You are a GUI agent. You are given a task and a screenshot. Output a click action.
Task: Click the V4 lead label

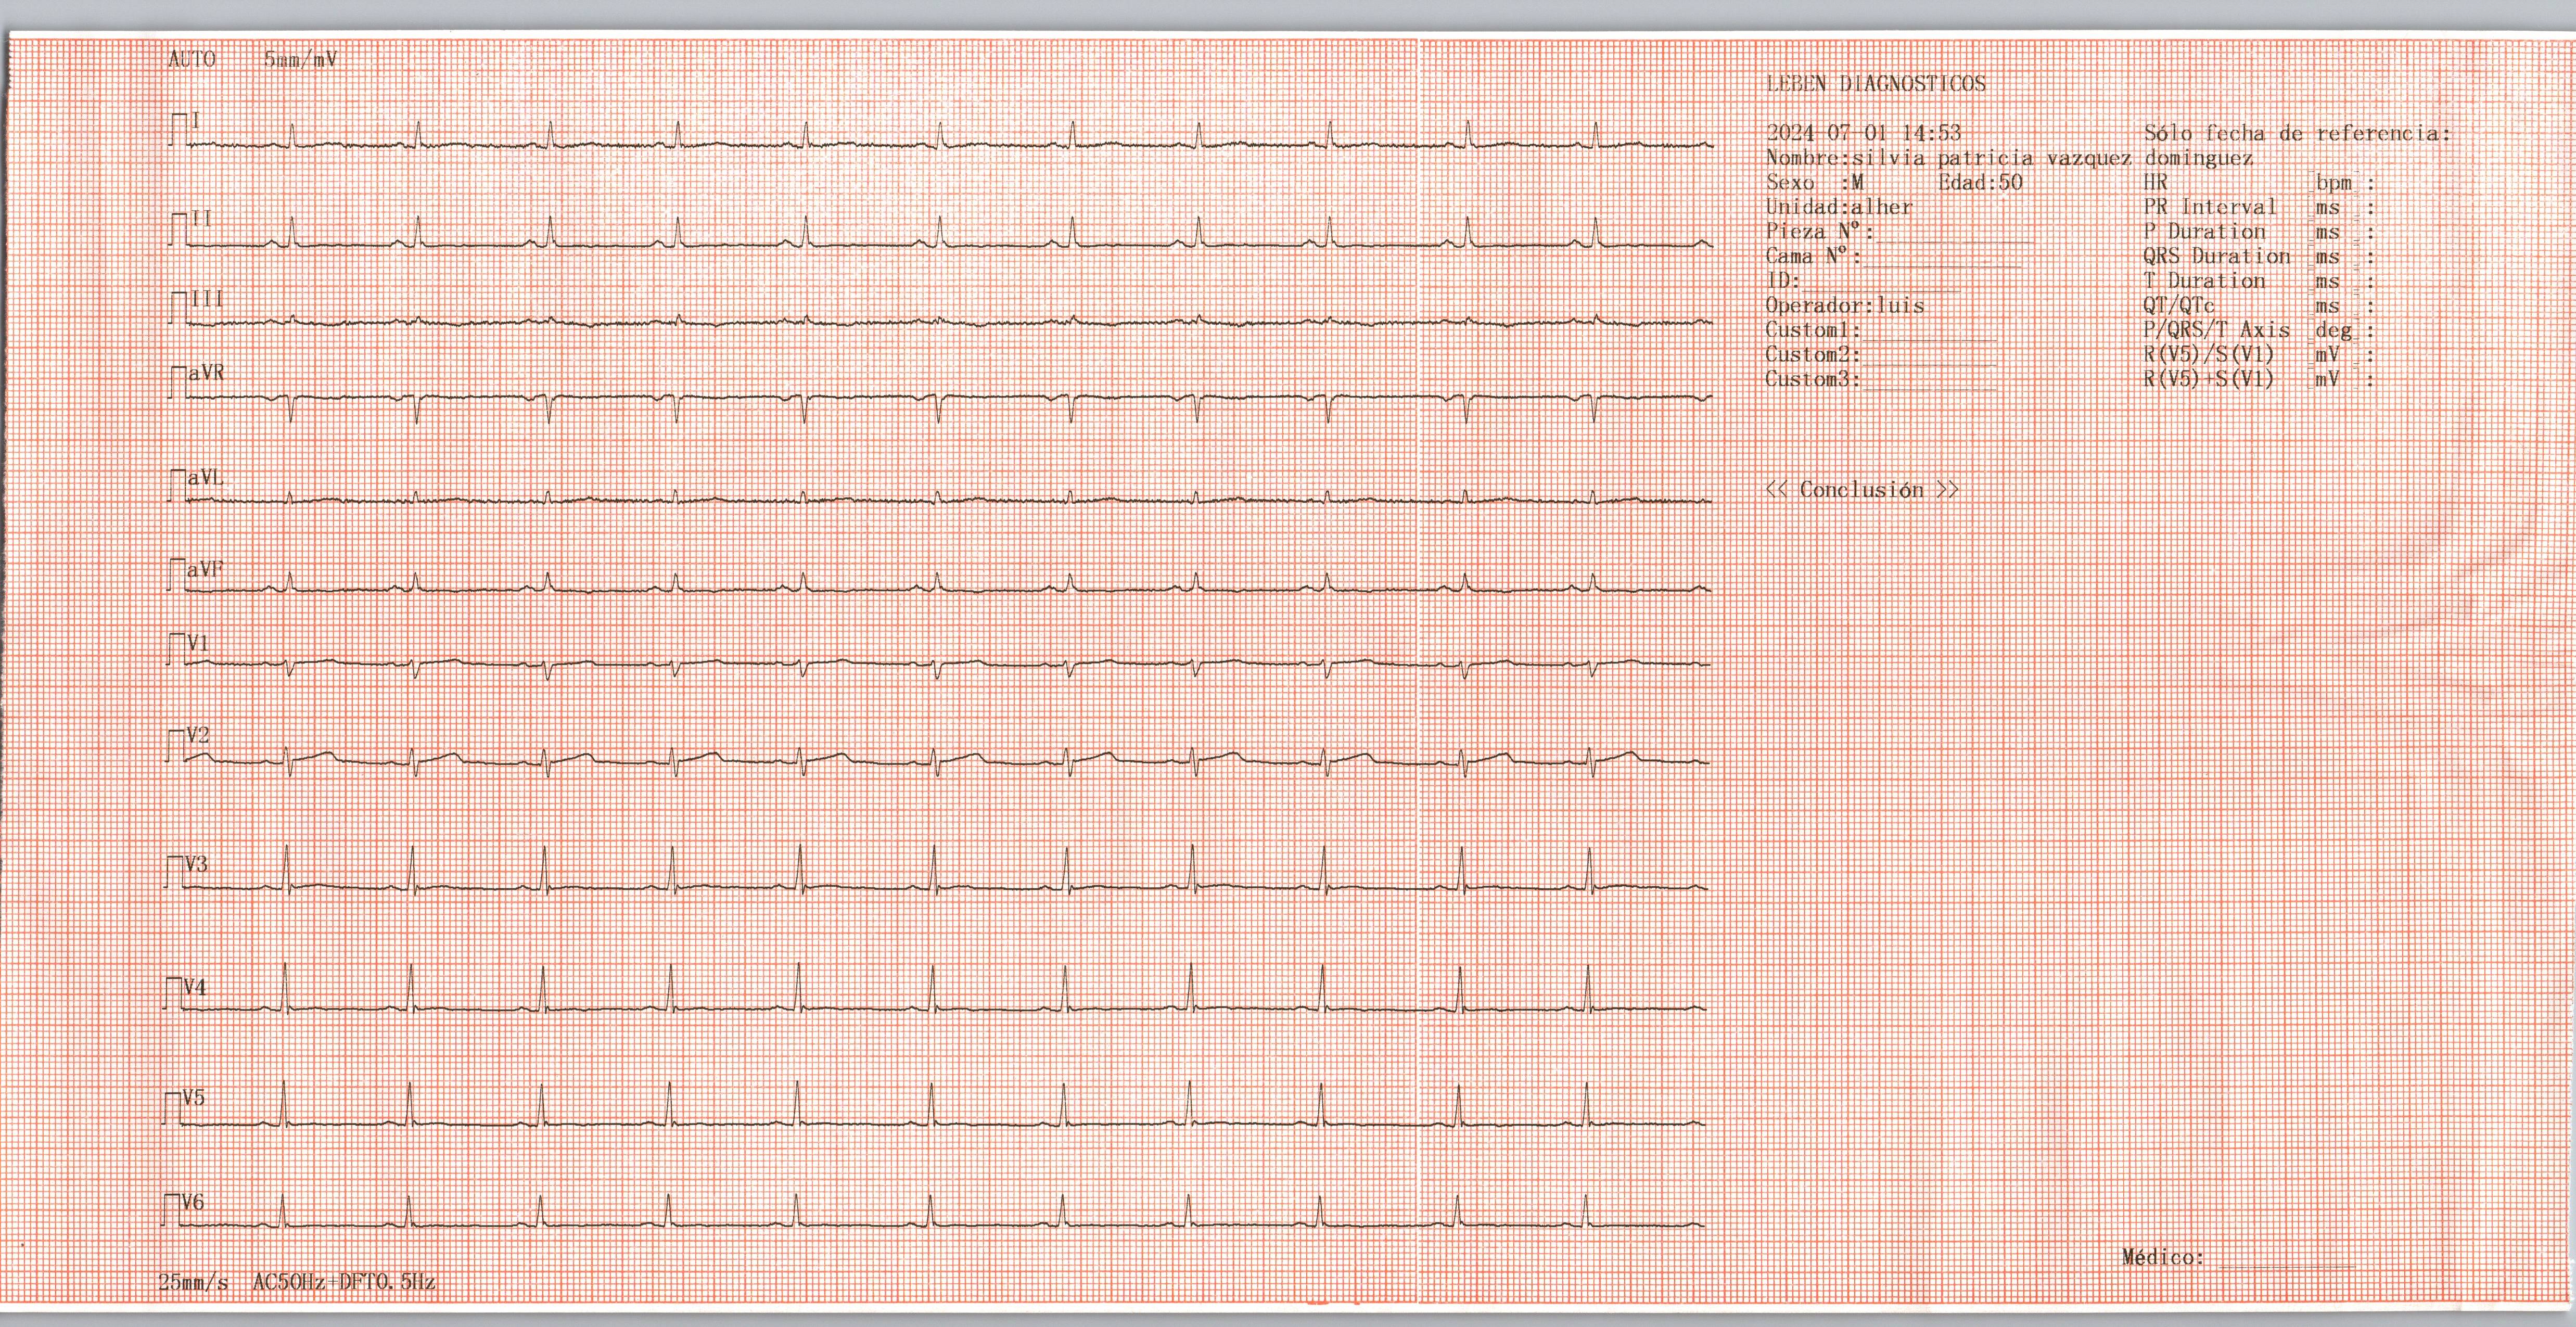click(x=194, y=988)
